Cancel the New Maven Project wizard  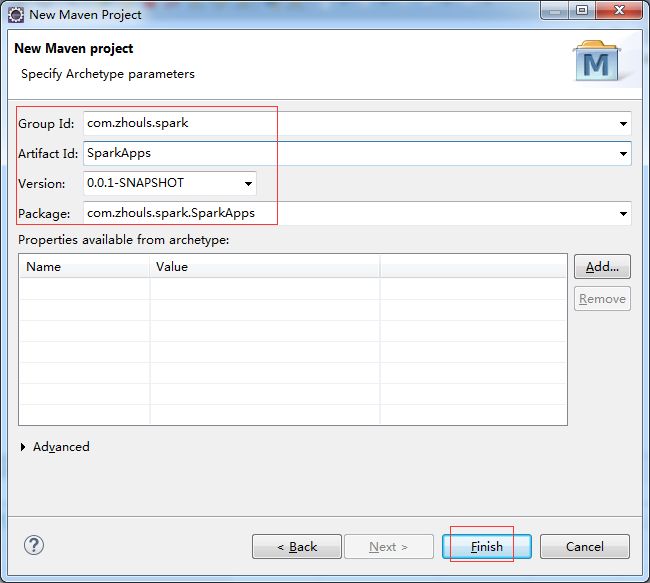[x=585, y=547]
